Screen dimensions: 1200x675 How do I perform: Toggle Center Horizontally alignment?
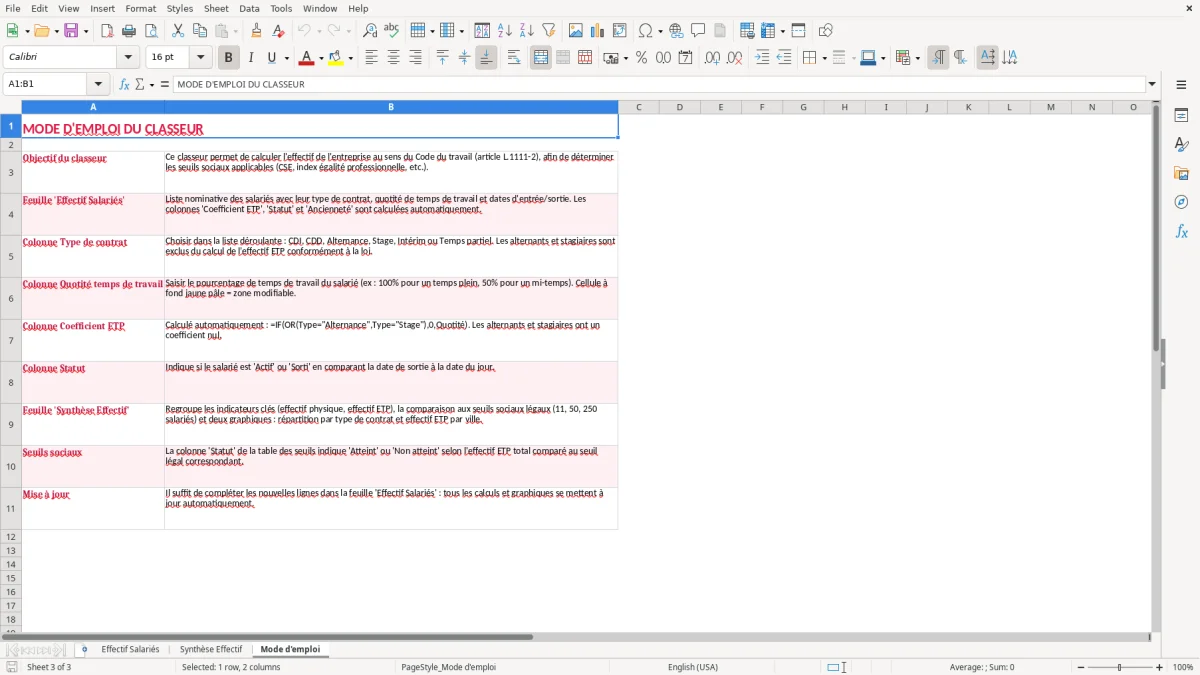point(393,58)
